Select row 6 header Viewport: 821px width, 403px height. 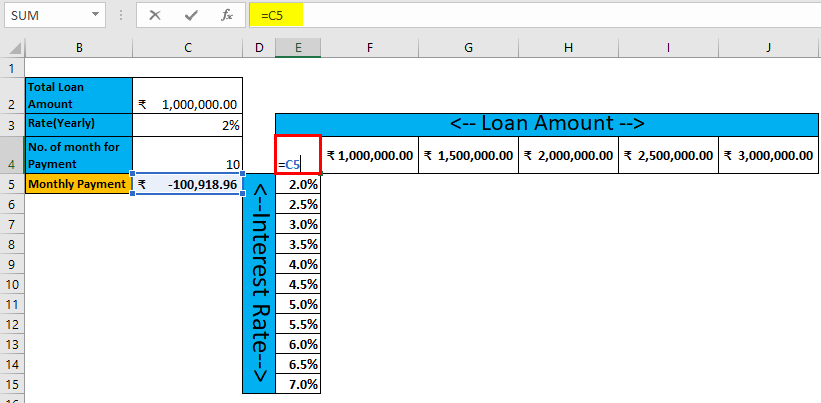(x=13, y=204)
